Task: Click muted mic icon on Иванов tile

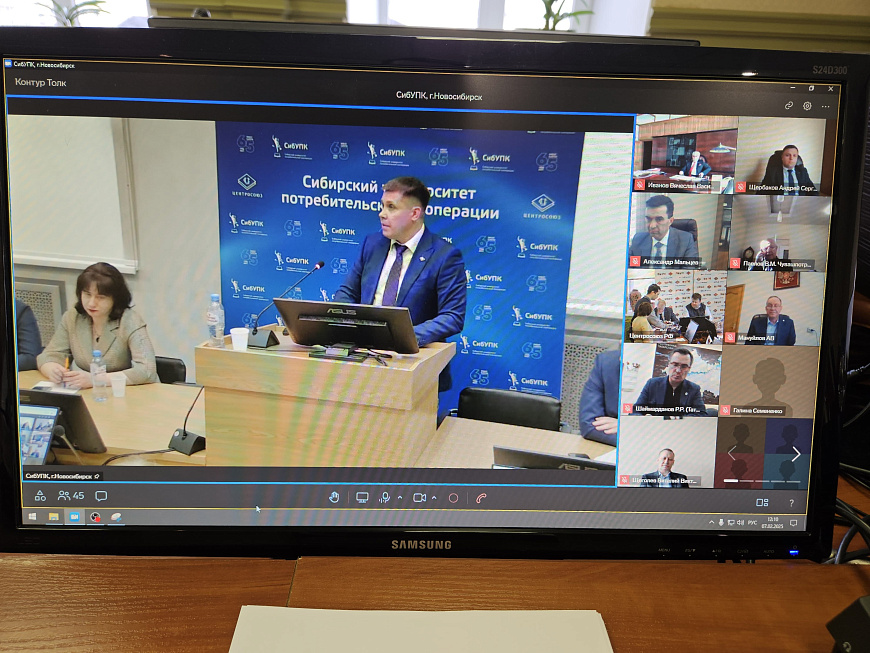Action: (640, 185)
